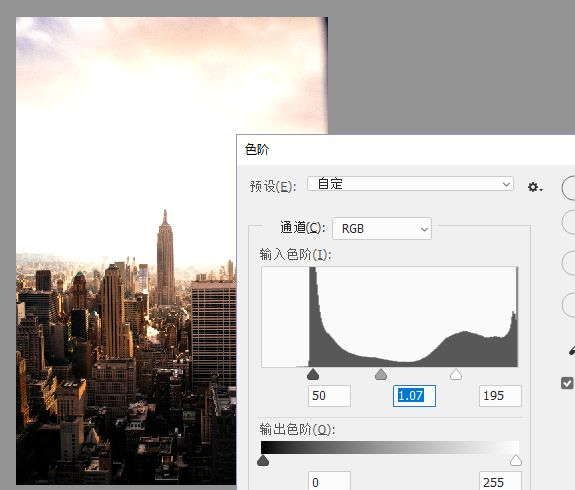
Task: Click the output levels field showing 0
Action: [x=329, y=481]
